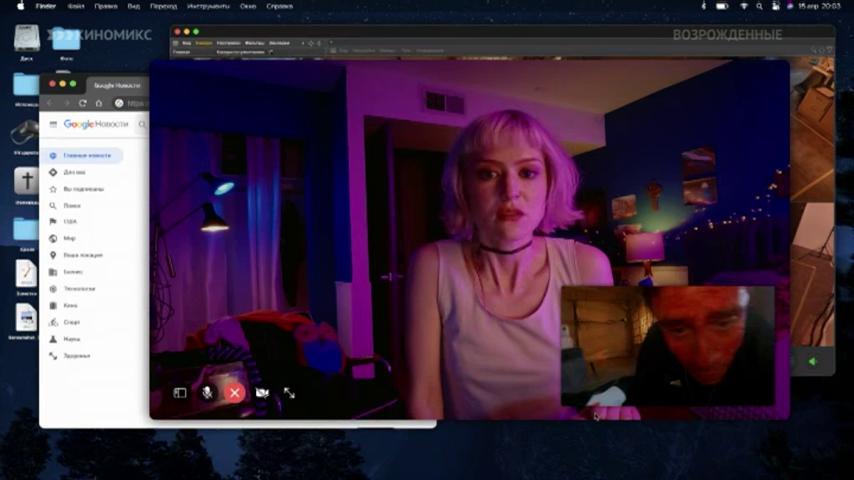854x480 pixels.
Task: Select the picture-in-picture self-view thumbnail
Action: point(668,346)
